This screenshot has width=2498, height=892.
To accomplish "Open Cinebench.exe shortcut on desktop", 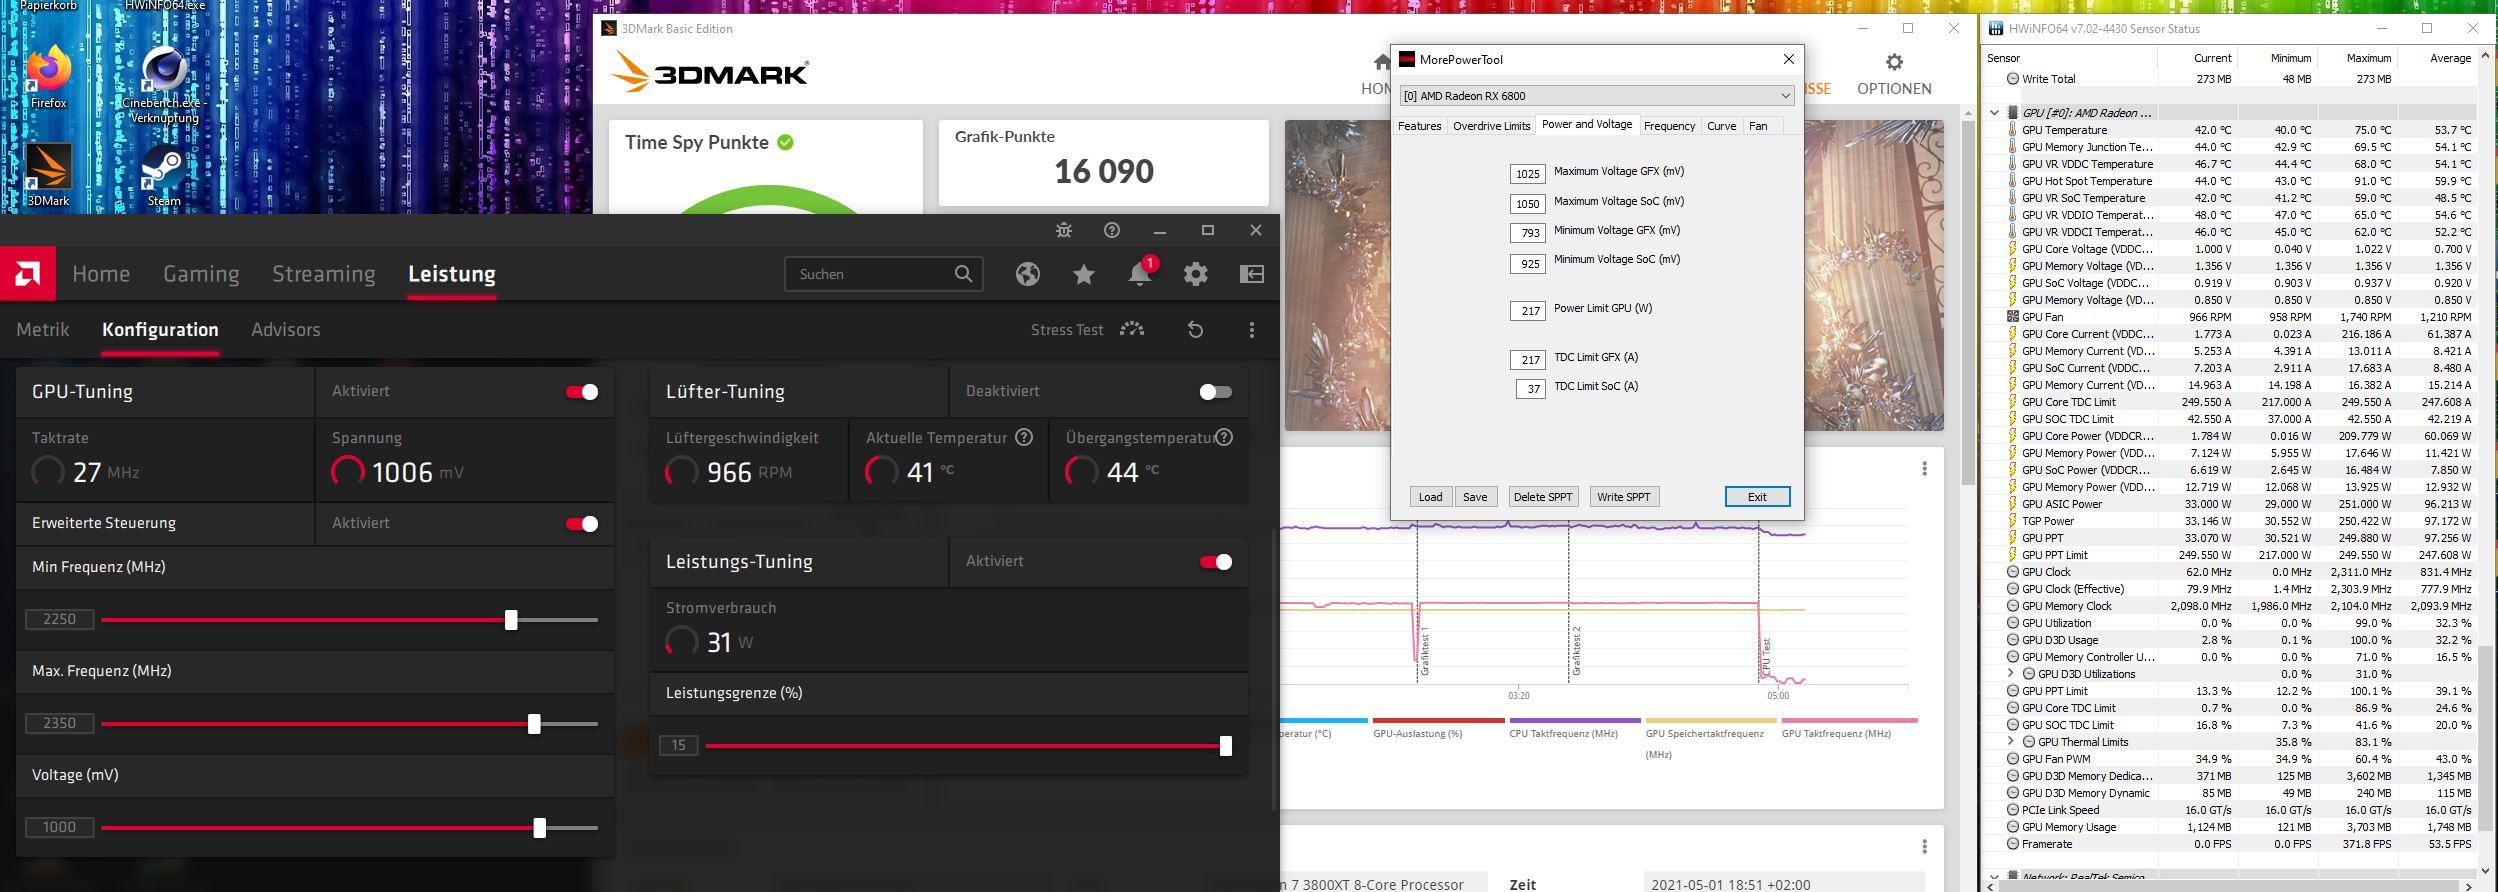I will (x=164, y=83).
